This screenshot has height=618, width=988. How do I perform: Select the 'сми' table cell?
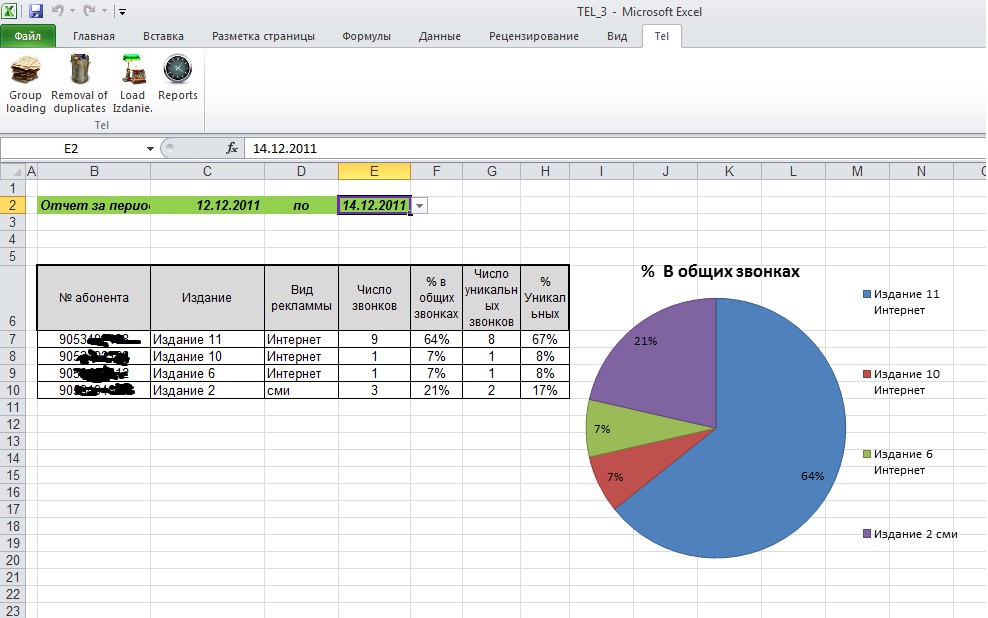[301, 390]
